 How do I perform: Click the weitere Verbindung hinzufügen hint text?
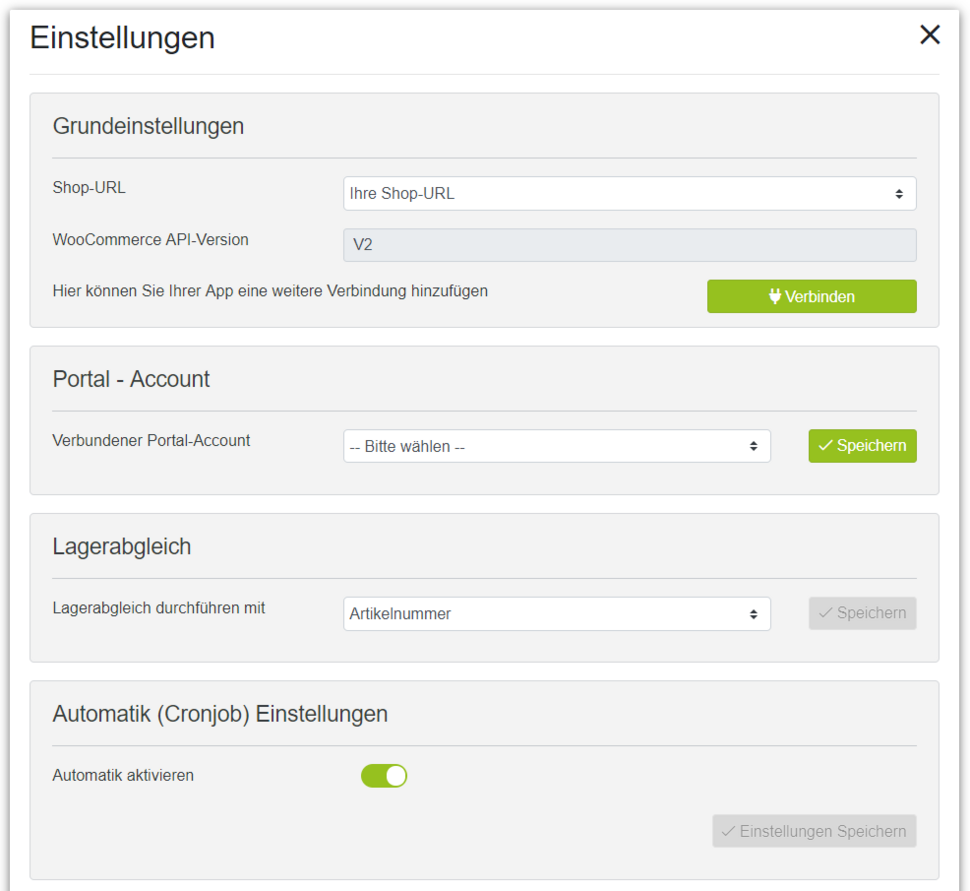(x=270, y=291)
